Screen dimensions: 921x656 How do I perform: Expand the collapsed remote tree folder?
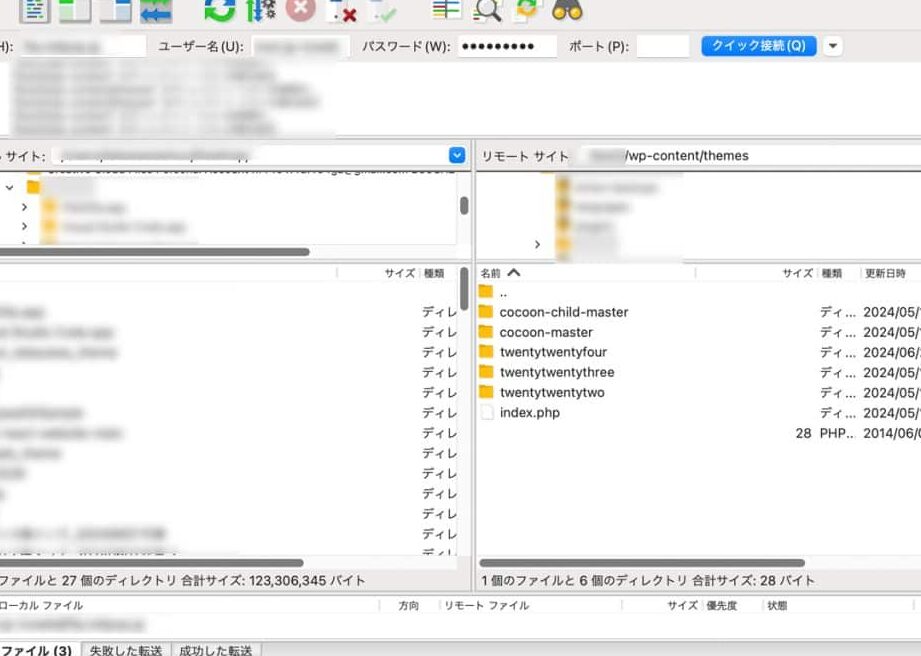537,244
